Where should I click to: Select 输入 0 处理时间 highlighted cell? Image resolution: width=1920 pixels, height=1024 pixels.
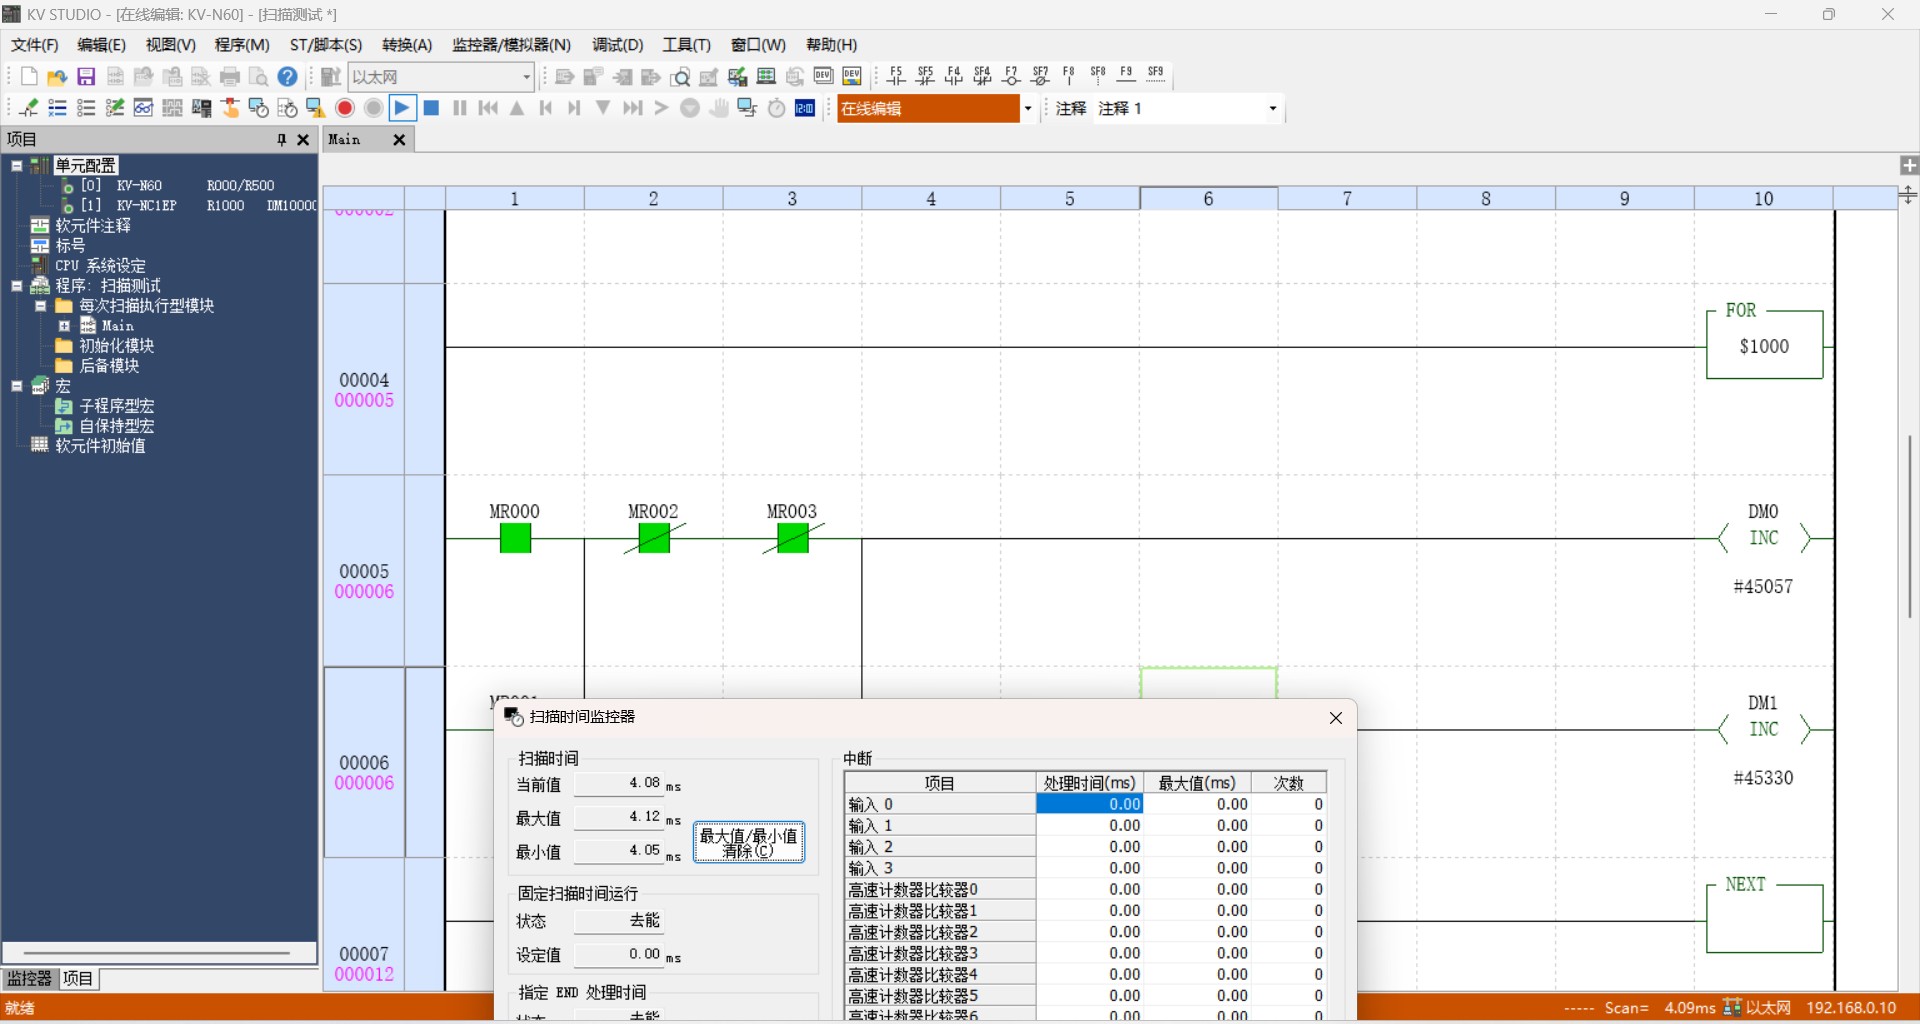(1090, 804)
